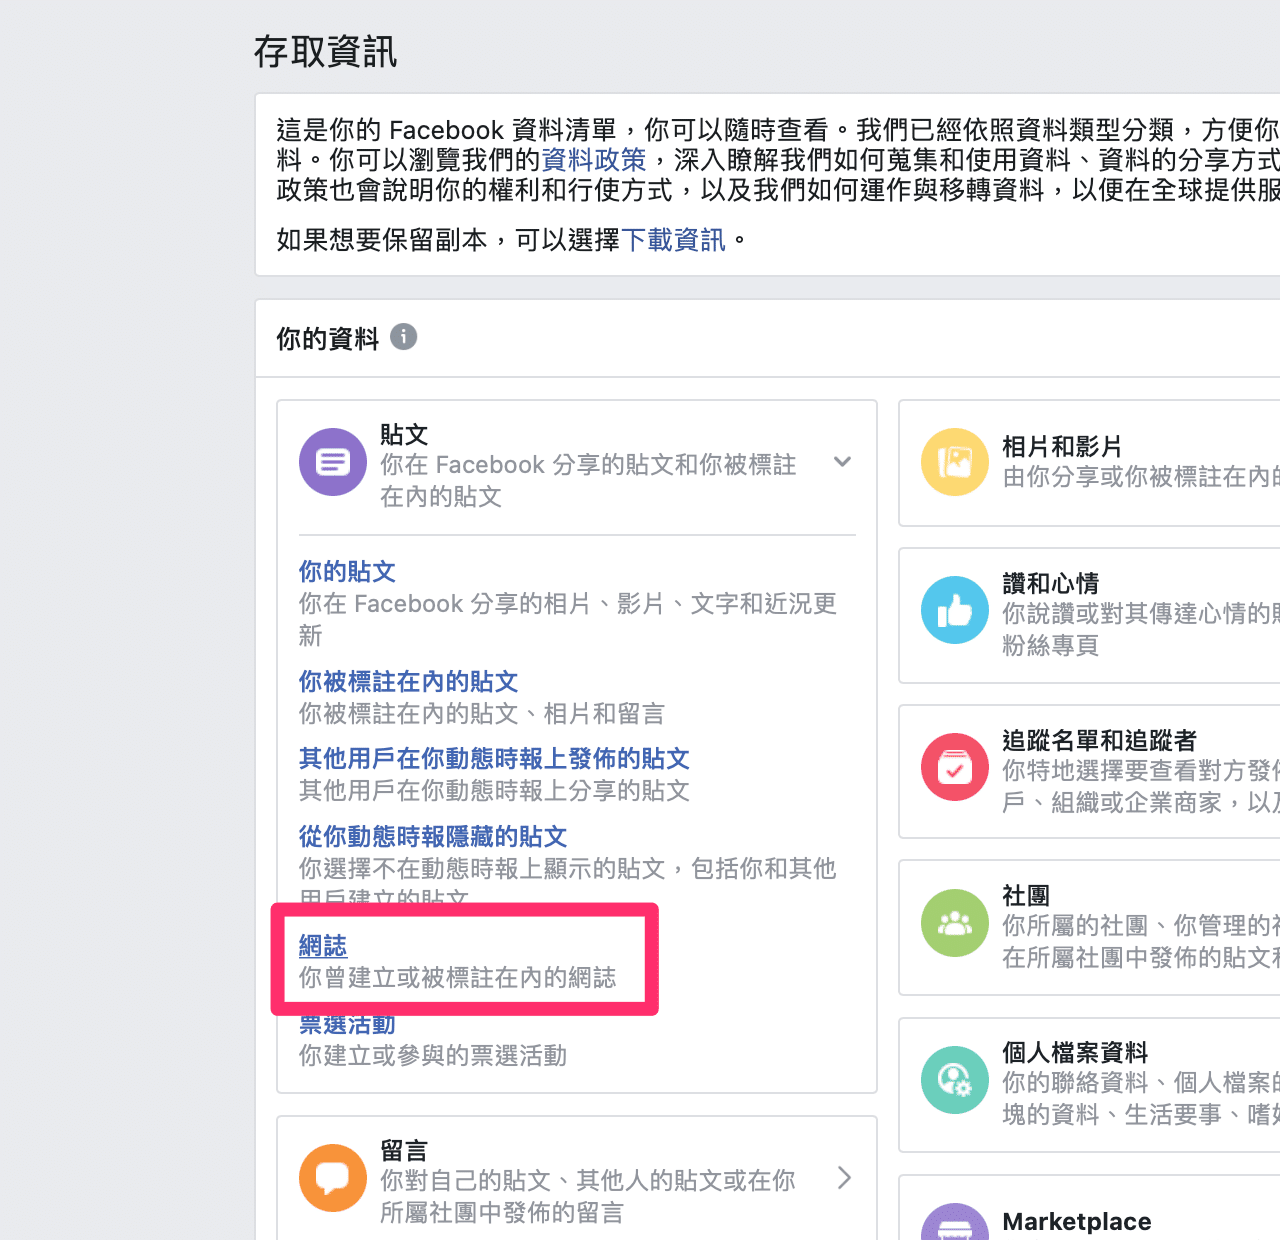Open 其他用戶在你動態時報上發佈的貼文 link
This screenshot has width=1280, height=1240.
pyautogui.click(x=494, y=759)
